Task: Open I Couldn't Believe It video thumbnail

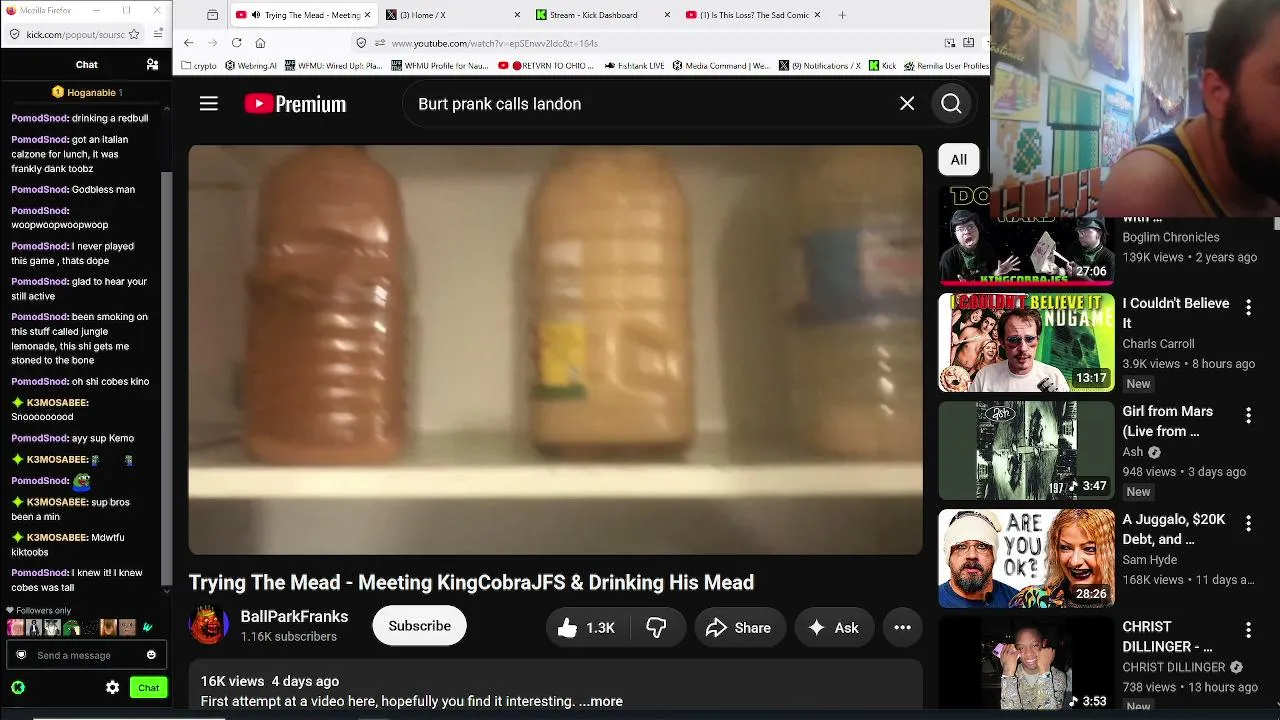Action: [1026, 342]
